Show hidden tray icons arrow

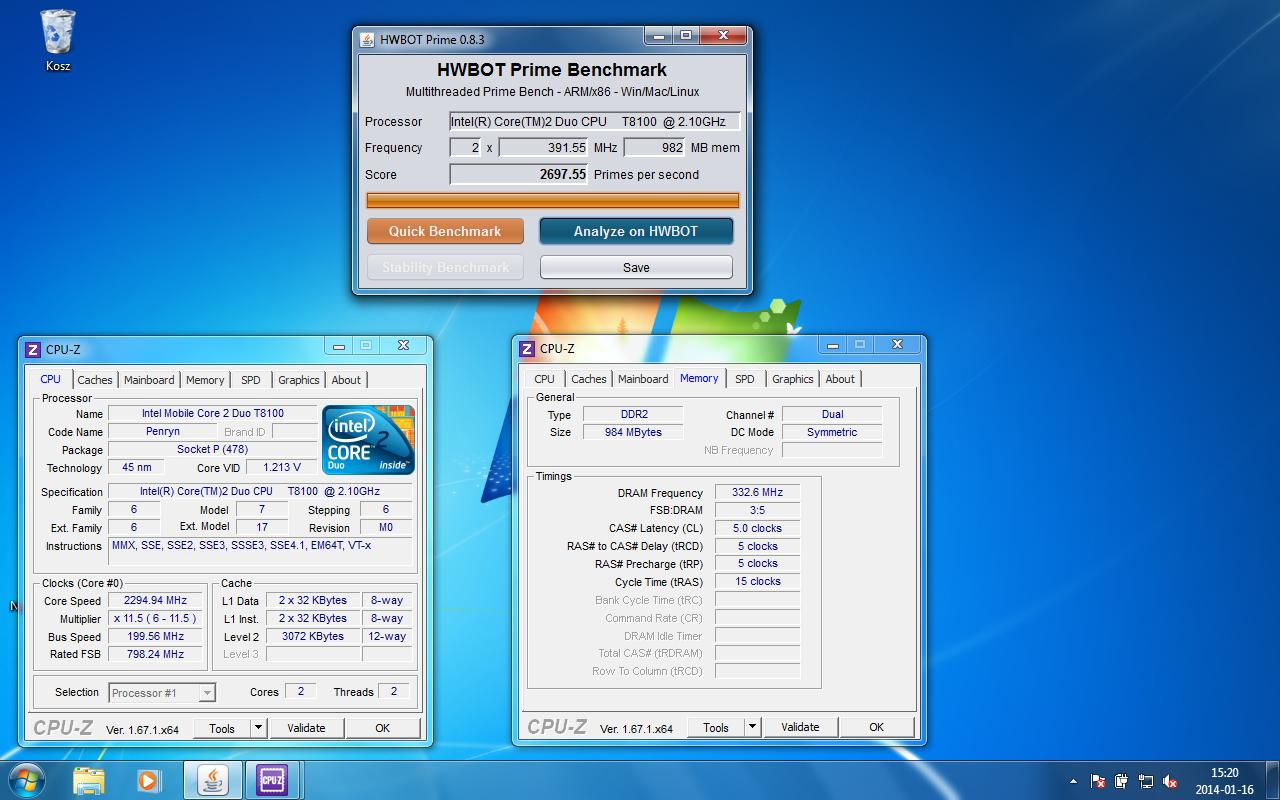1074,781
